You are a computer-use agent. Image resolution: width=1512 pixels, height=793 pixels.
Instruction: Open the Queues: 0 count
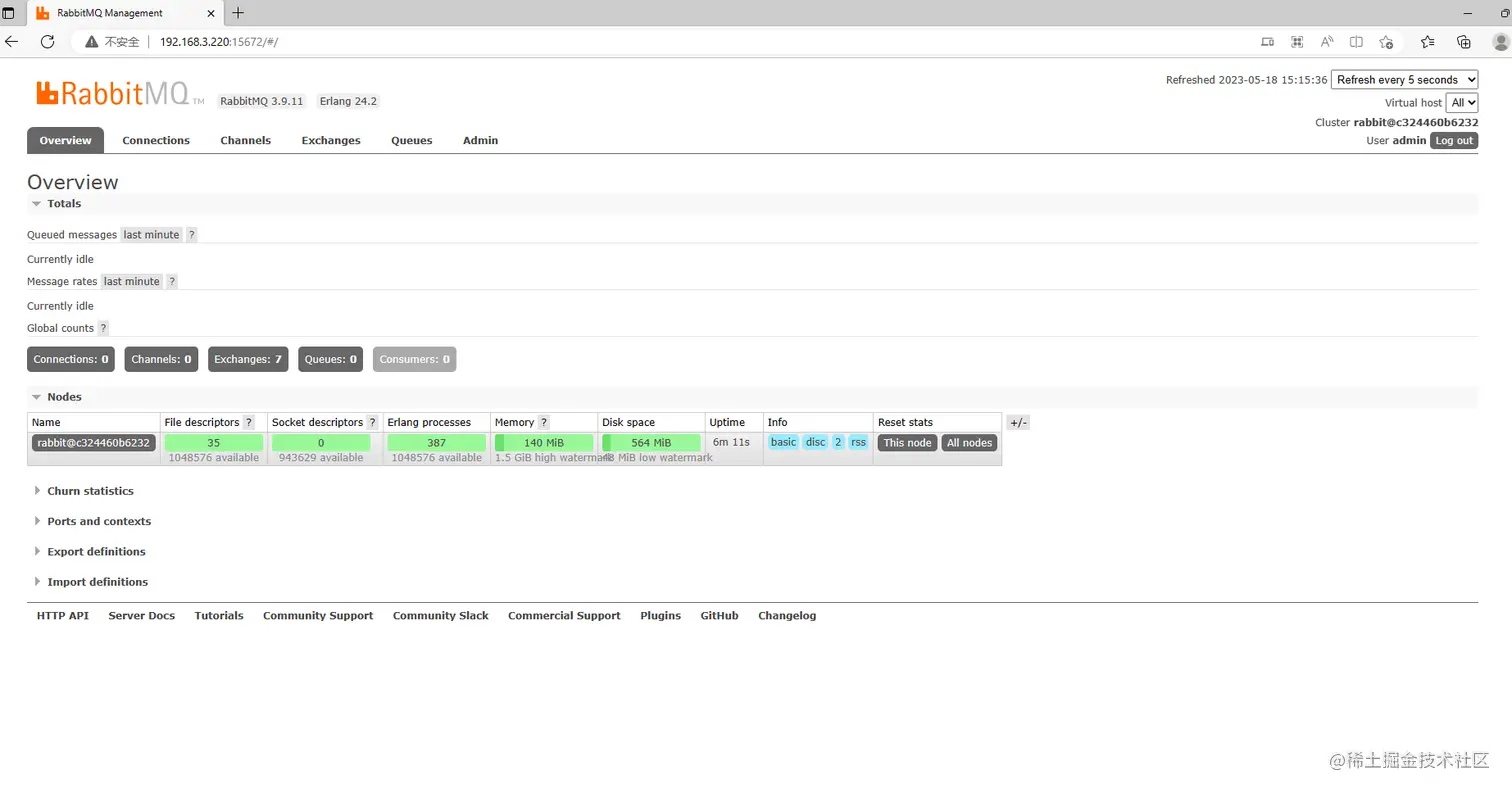[331, 359]
